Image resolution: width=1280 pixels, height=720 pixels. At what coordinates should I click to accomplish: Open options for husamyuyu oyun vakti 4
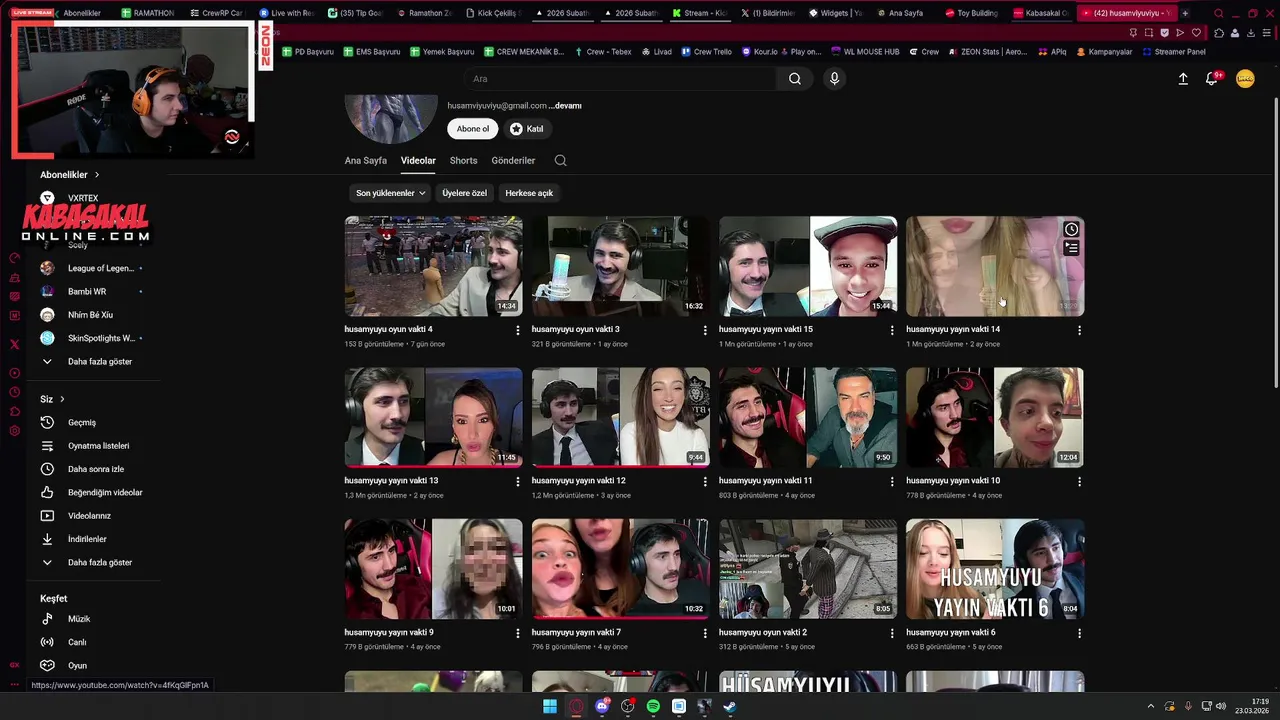click(x=517, y=330)
